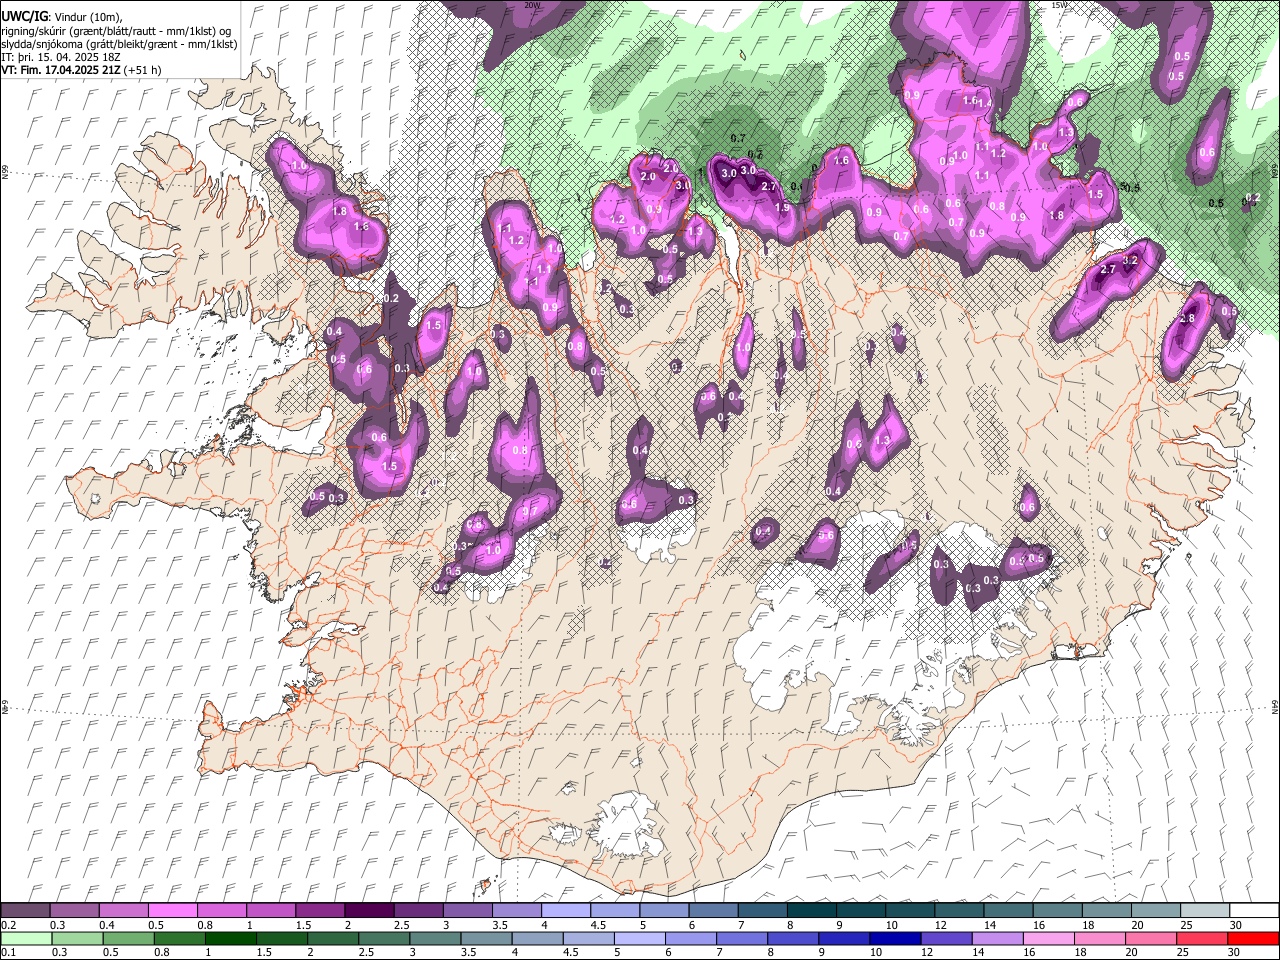The image size is (1280, 960).
Task: Click the '2.8' snowfall value near the east coast
Action: click(x=1188, y=318)
